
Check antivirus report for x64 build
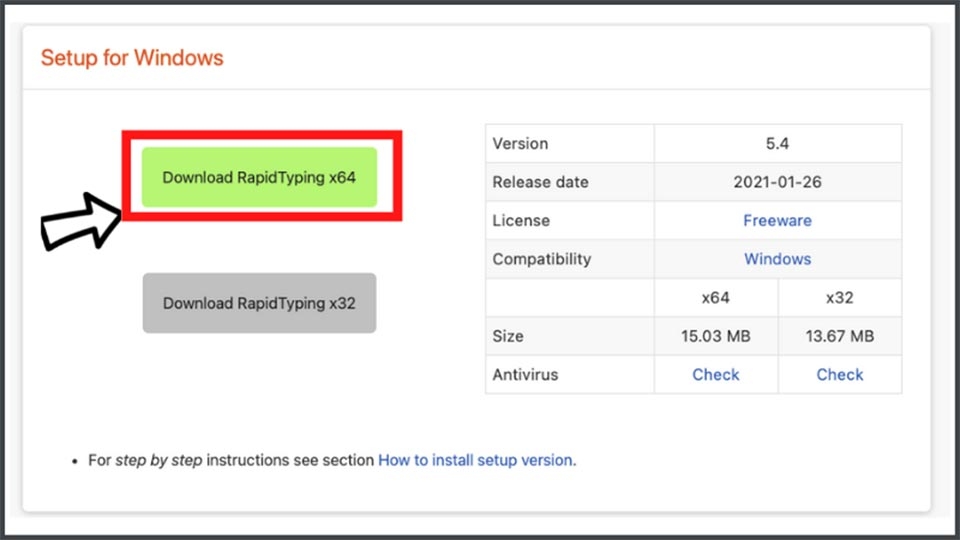click(716, 374)
